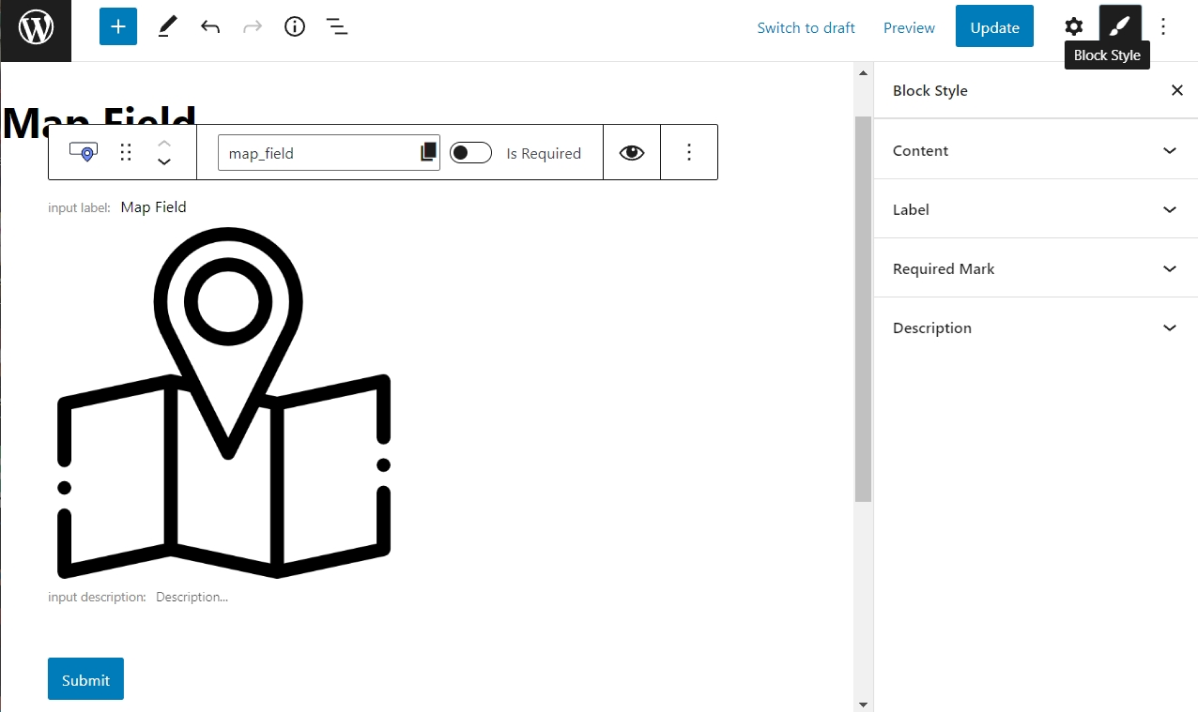1200x712 pixels.
Task: Open the top-right editor Options menu
Action: coord(1163,27)
